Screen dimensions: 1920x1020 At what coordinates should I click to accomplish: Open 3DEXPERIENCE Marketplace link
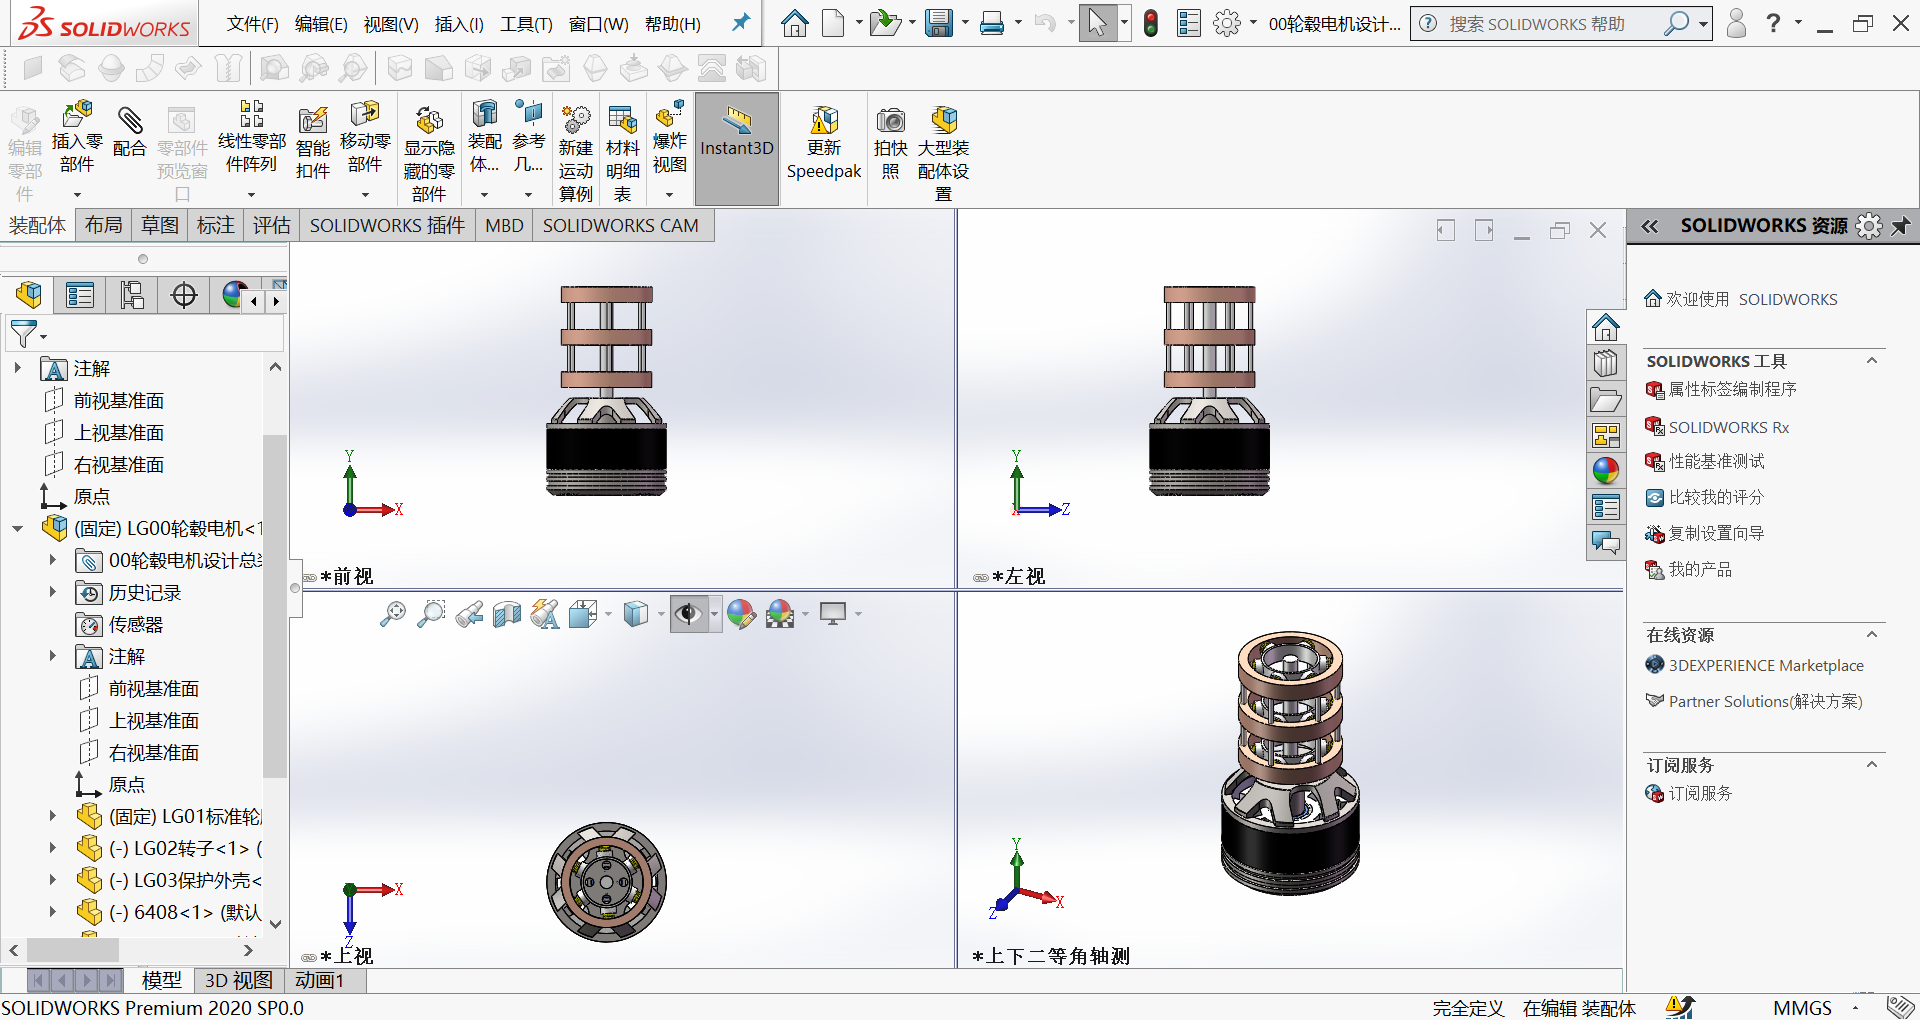point(1766,665)
